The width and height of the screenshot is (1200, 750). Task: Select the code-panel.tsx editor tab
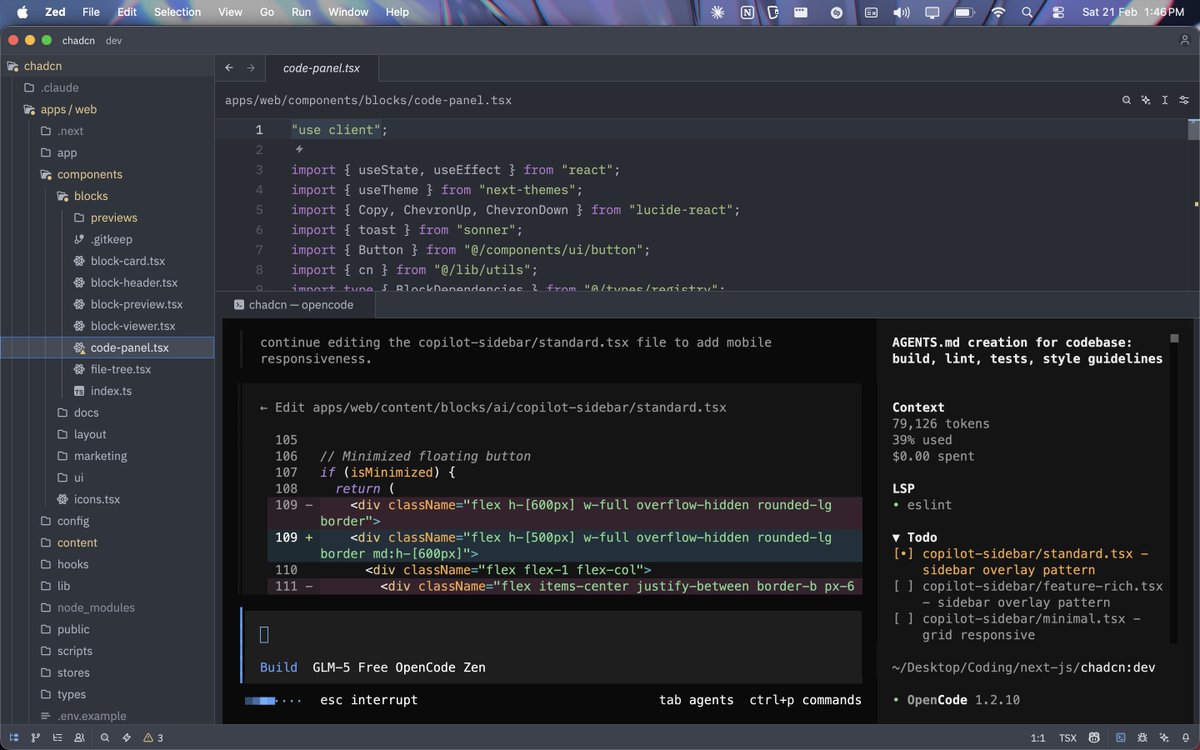(321, 68)
